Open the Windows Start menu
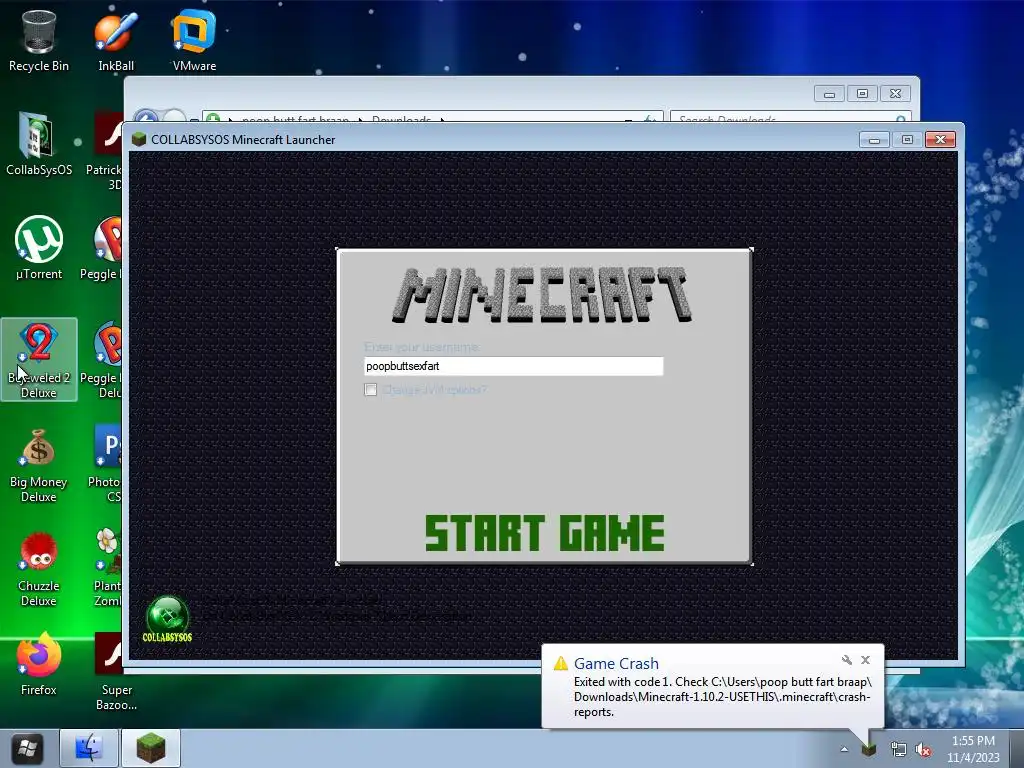Image resolution: width=1024 pixels, height=768 pixels. click(27, 748)
